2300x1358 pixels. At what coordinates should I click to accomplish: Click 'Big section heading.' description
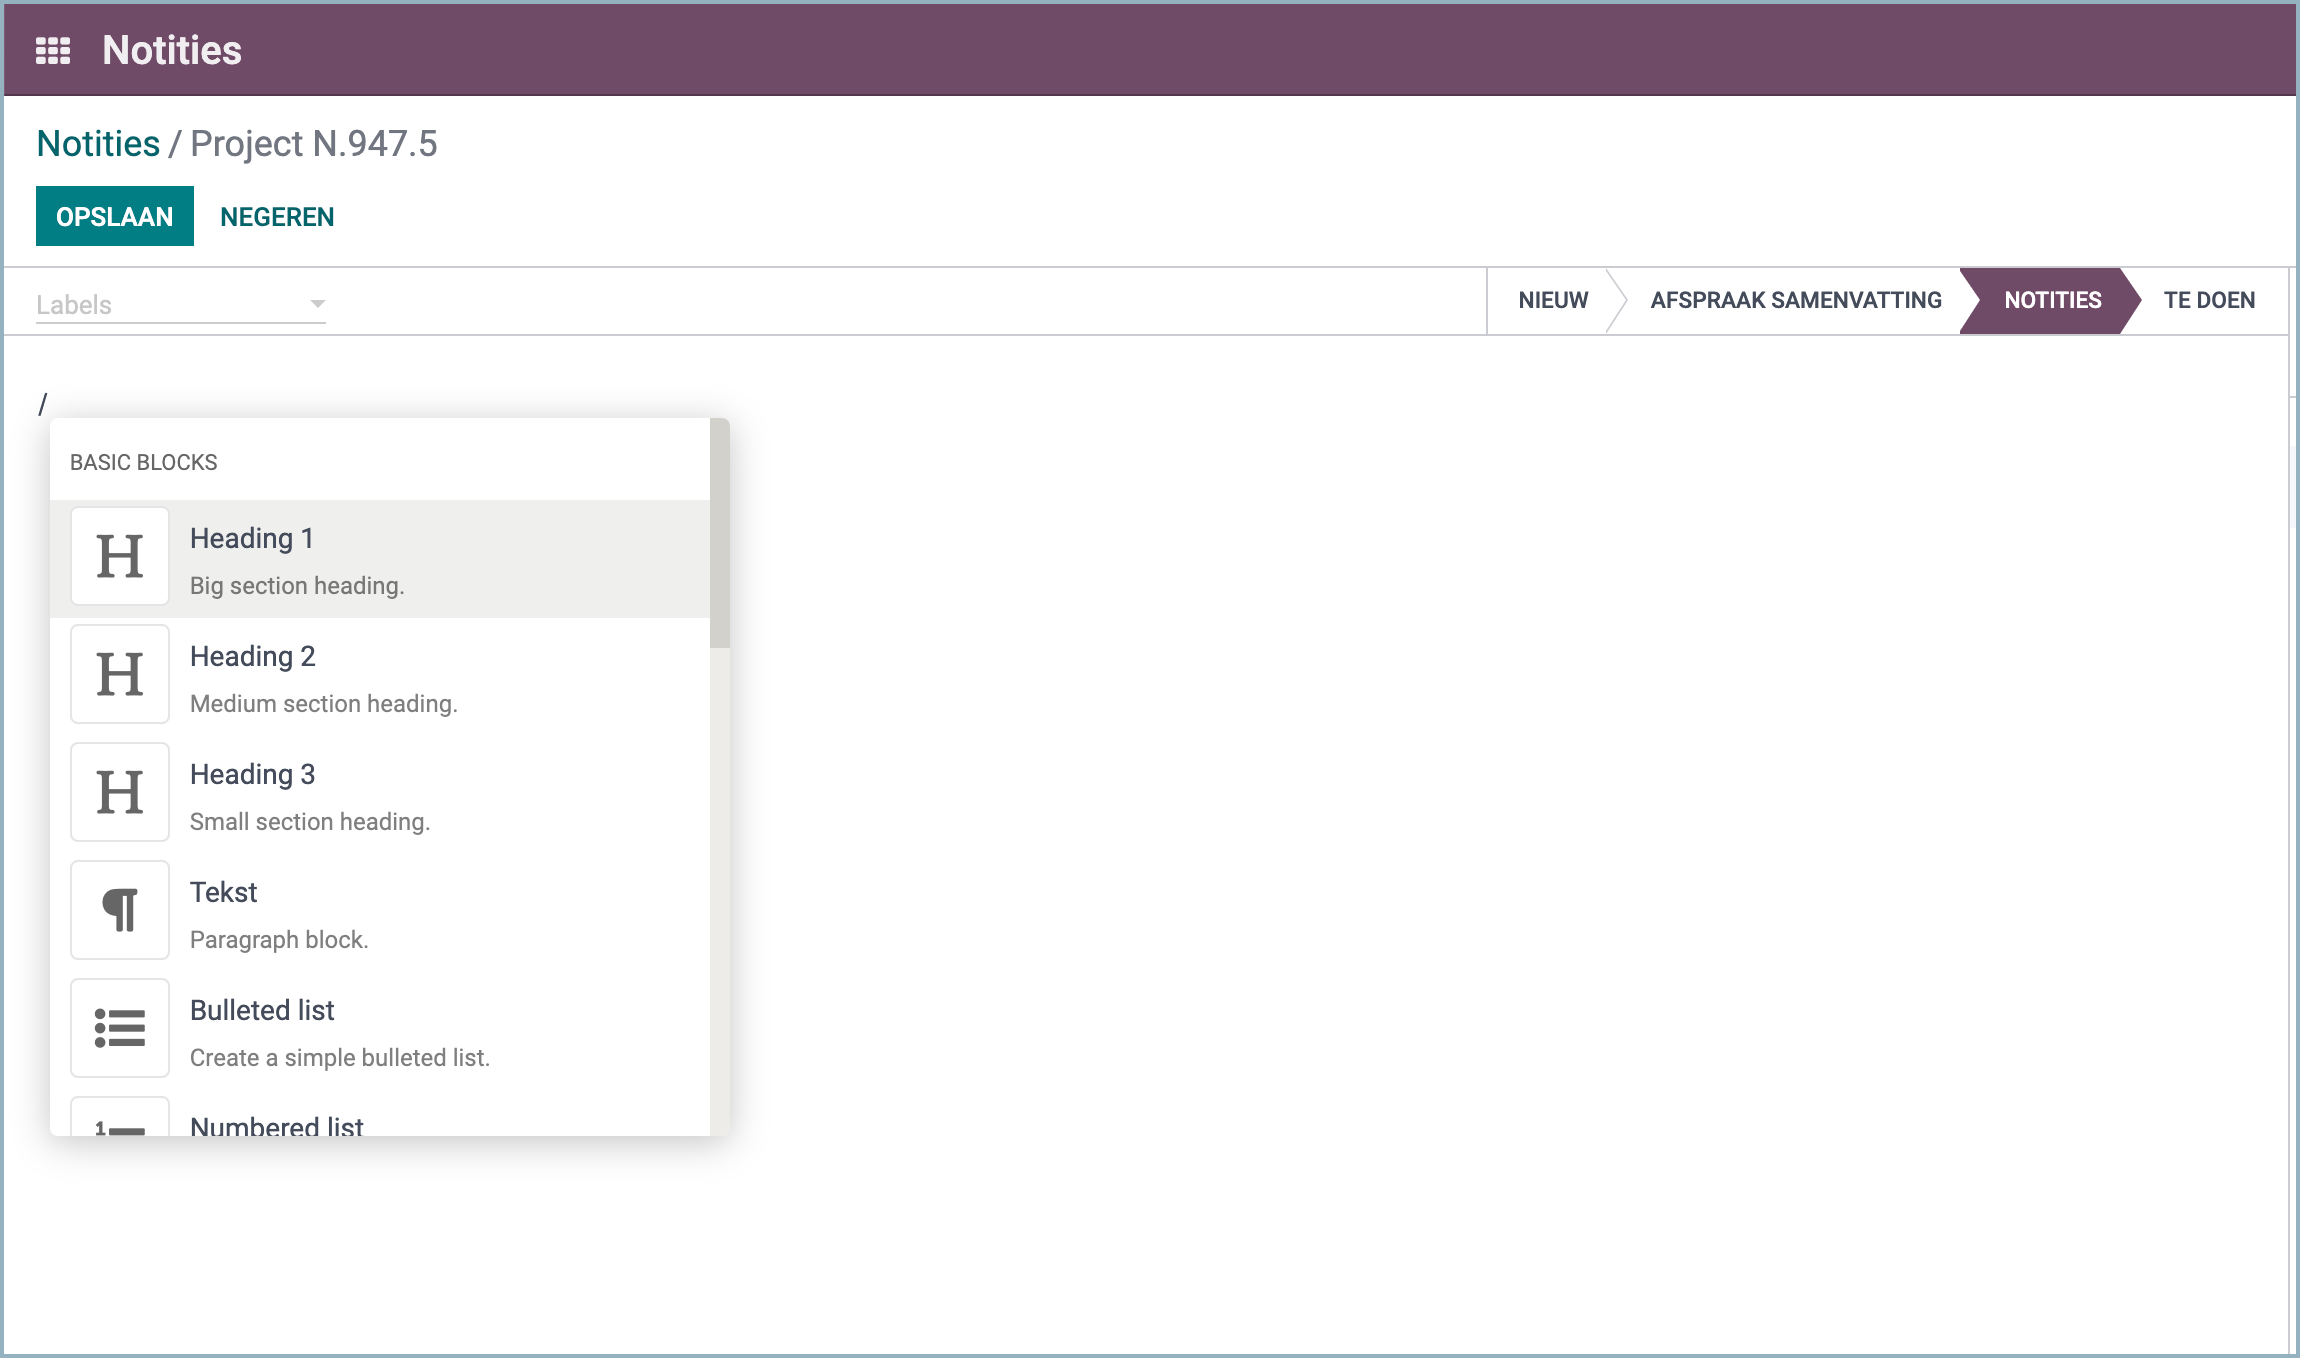297,586
